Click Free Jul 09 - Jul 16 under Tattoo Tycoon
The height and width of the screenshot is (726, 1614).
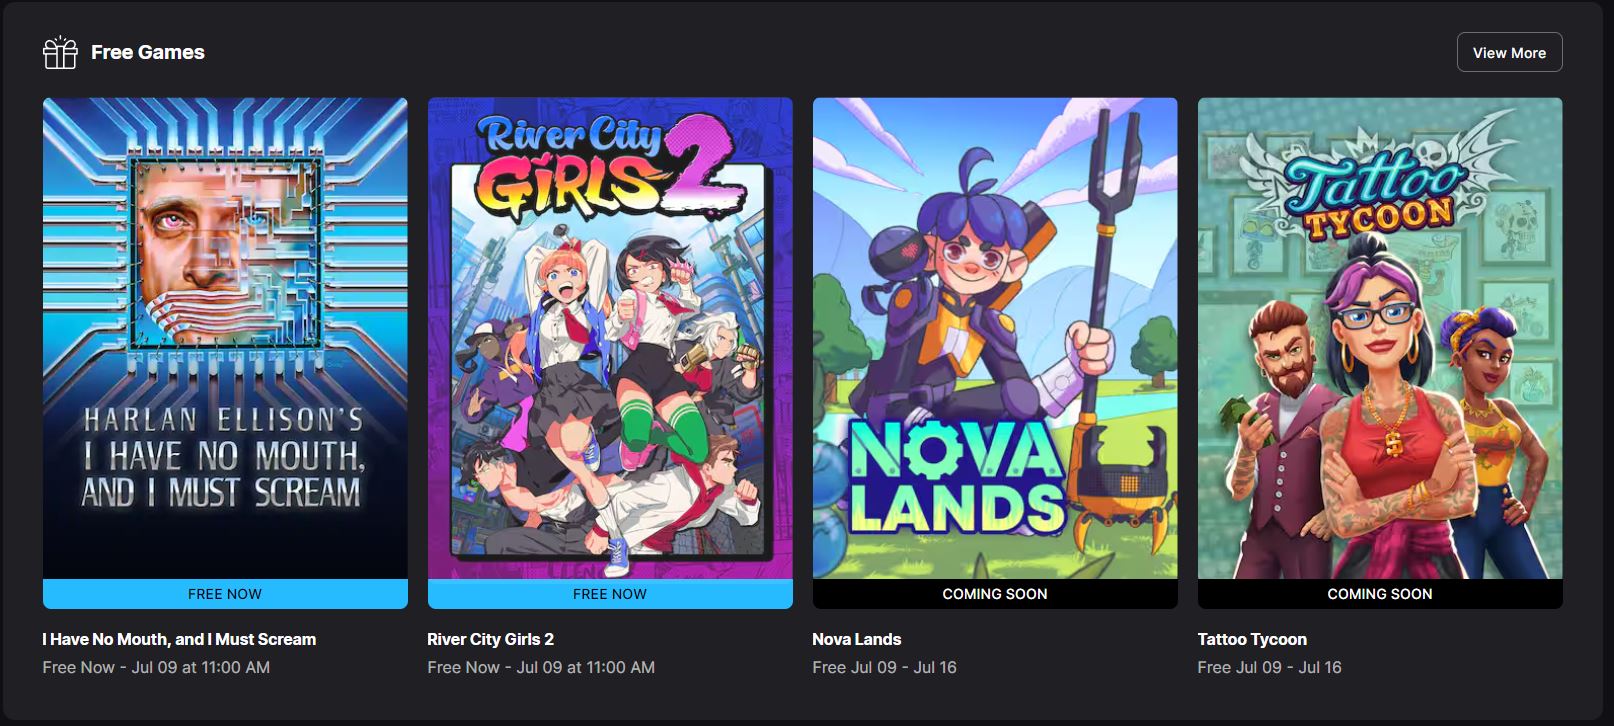click(x=1269, y=667)
